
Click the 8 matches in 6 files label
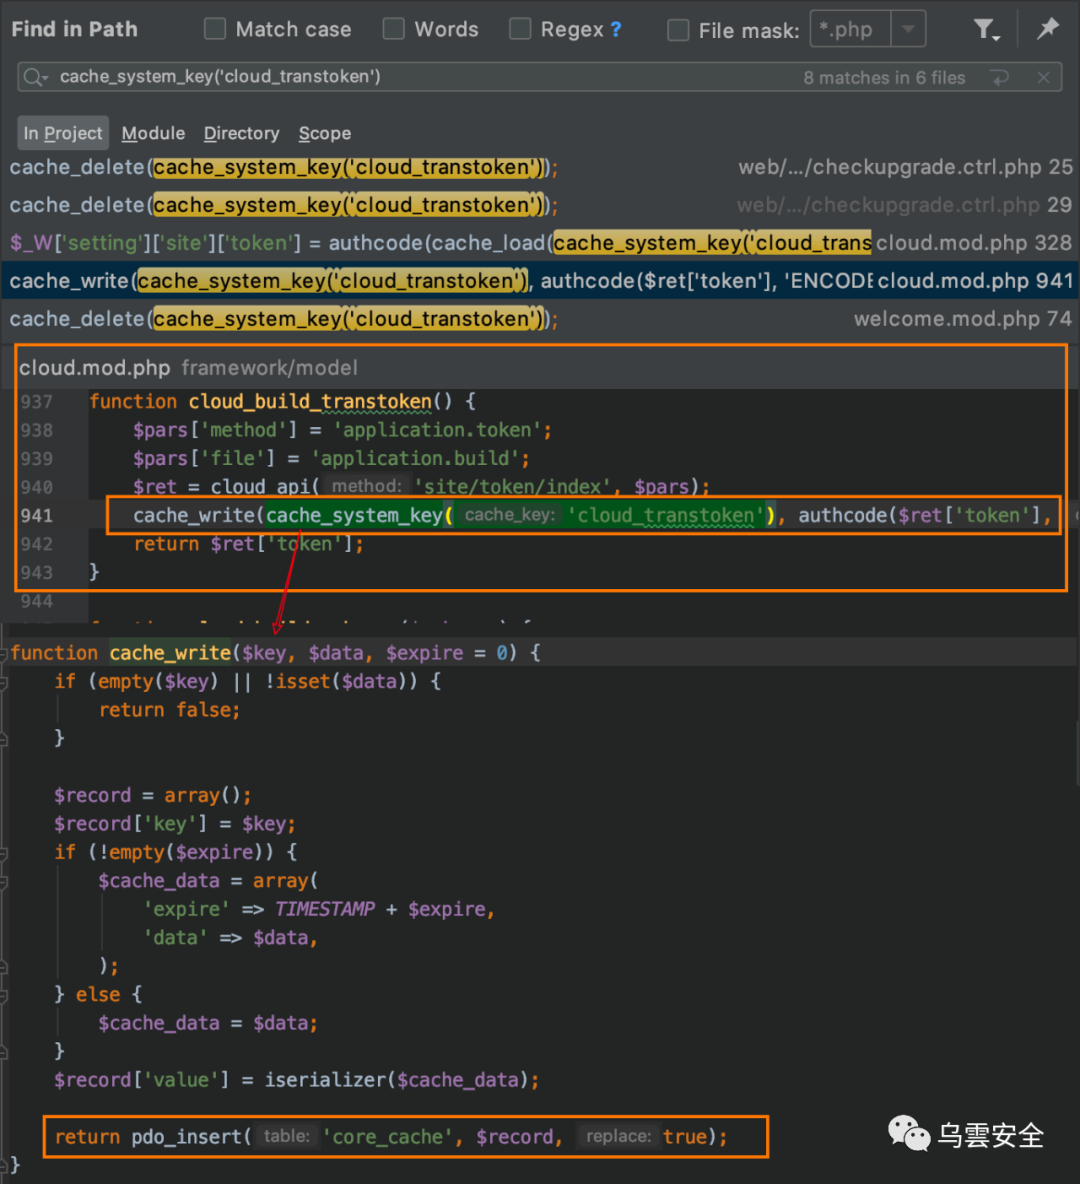tap(884, 78)
